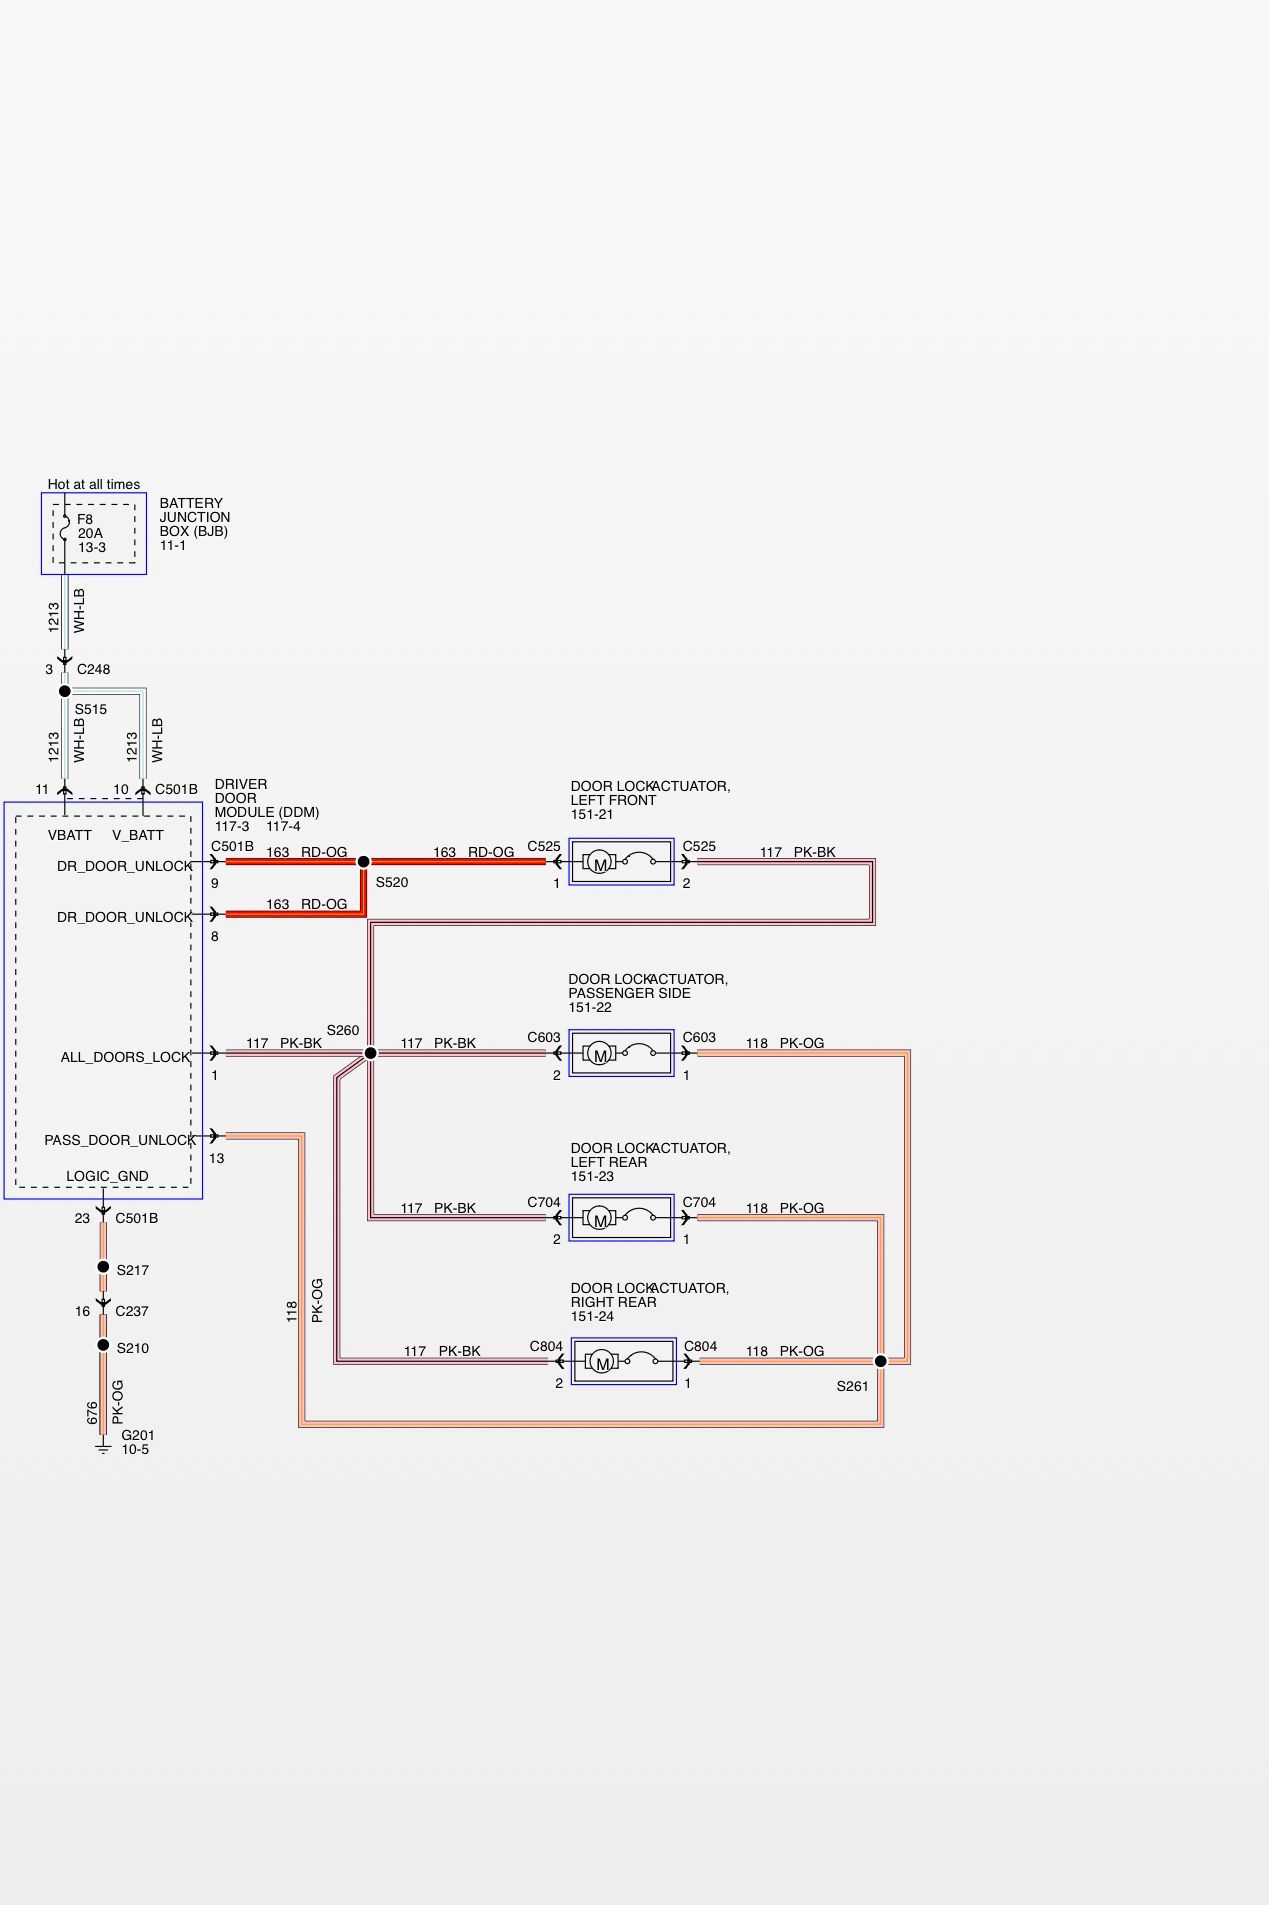Select the right rear door lock actuator symbol

tap(622, 1361)
